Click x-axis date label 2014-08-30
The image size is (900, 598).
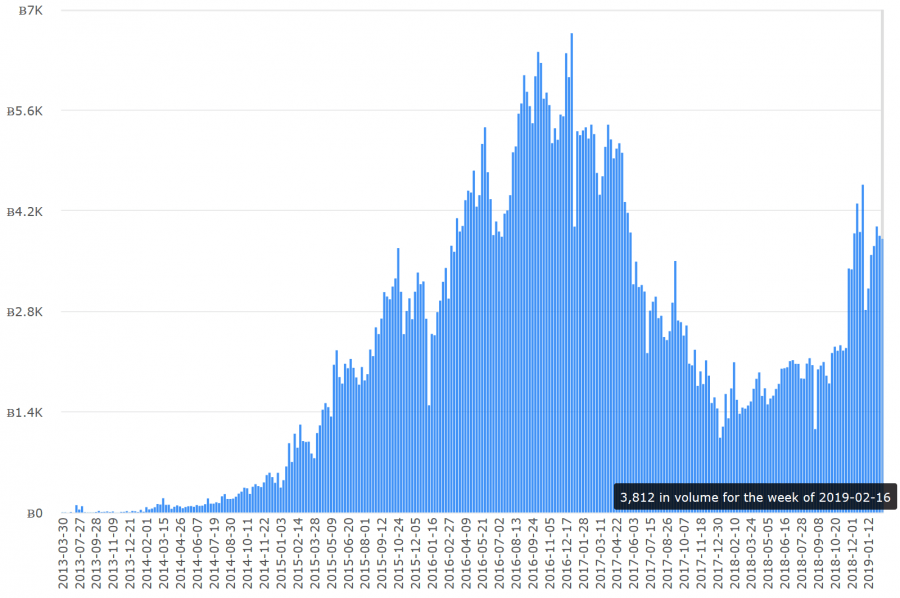[x=231, y=553]
